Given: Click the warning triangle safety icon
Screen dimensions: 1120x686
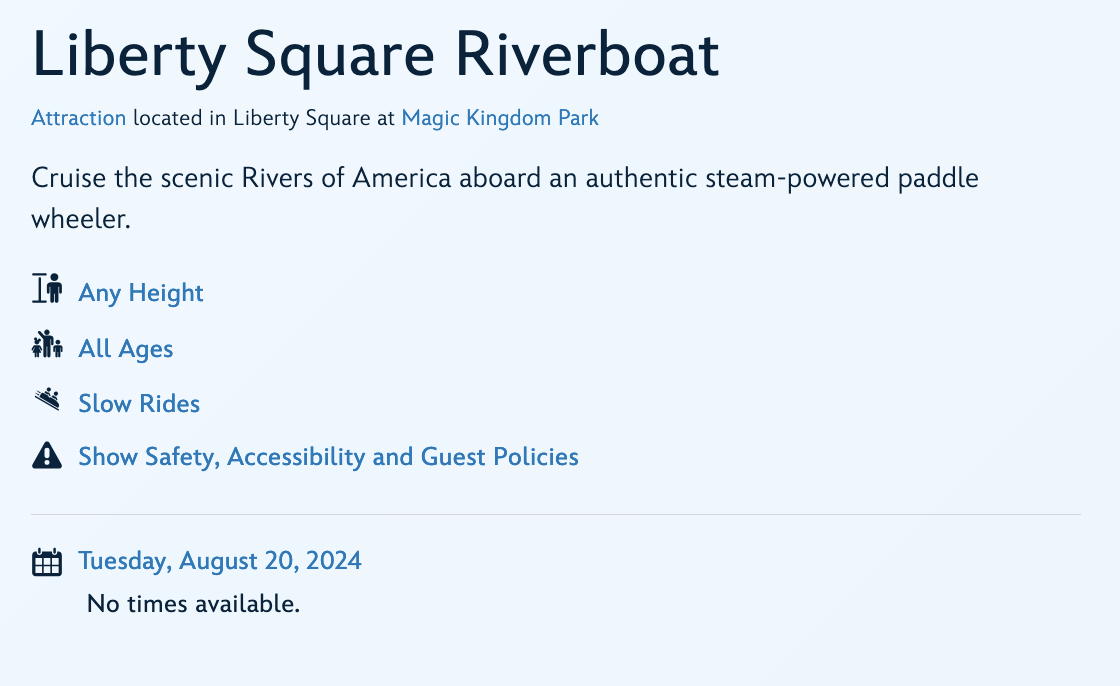Looking at the screenshot, I should click(47, 456).
